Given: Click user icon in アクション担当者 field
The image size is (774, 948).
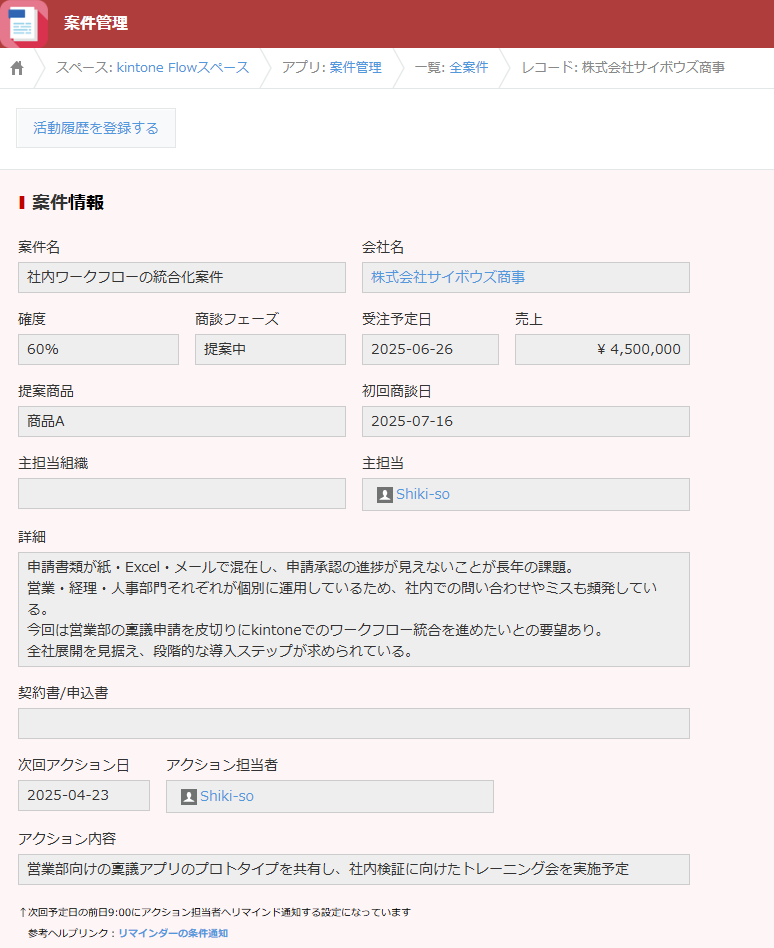Looking at the screenshot, I should [188, 797].
